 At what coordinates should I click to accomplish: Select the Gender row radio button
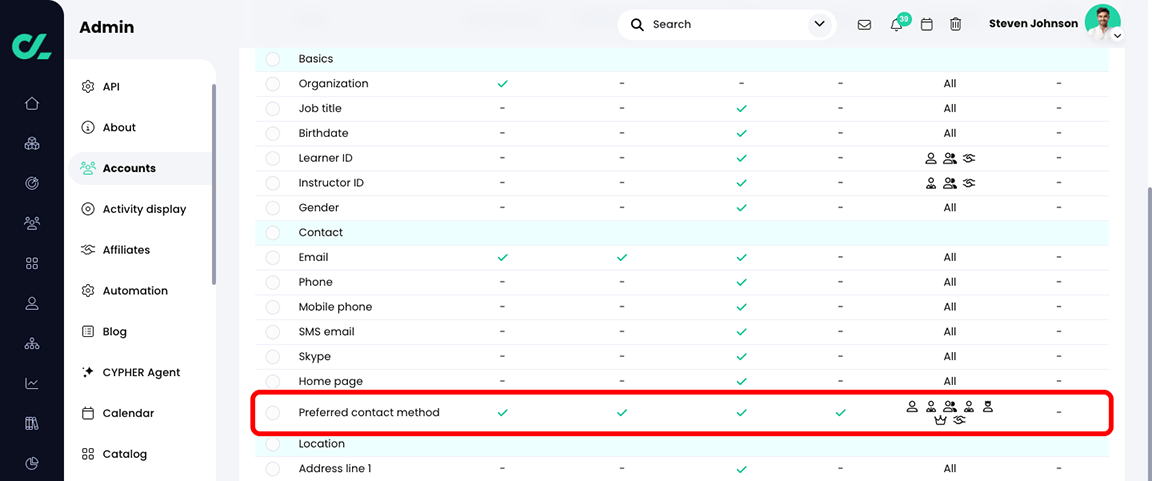[x=273, y=208]
